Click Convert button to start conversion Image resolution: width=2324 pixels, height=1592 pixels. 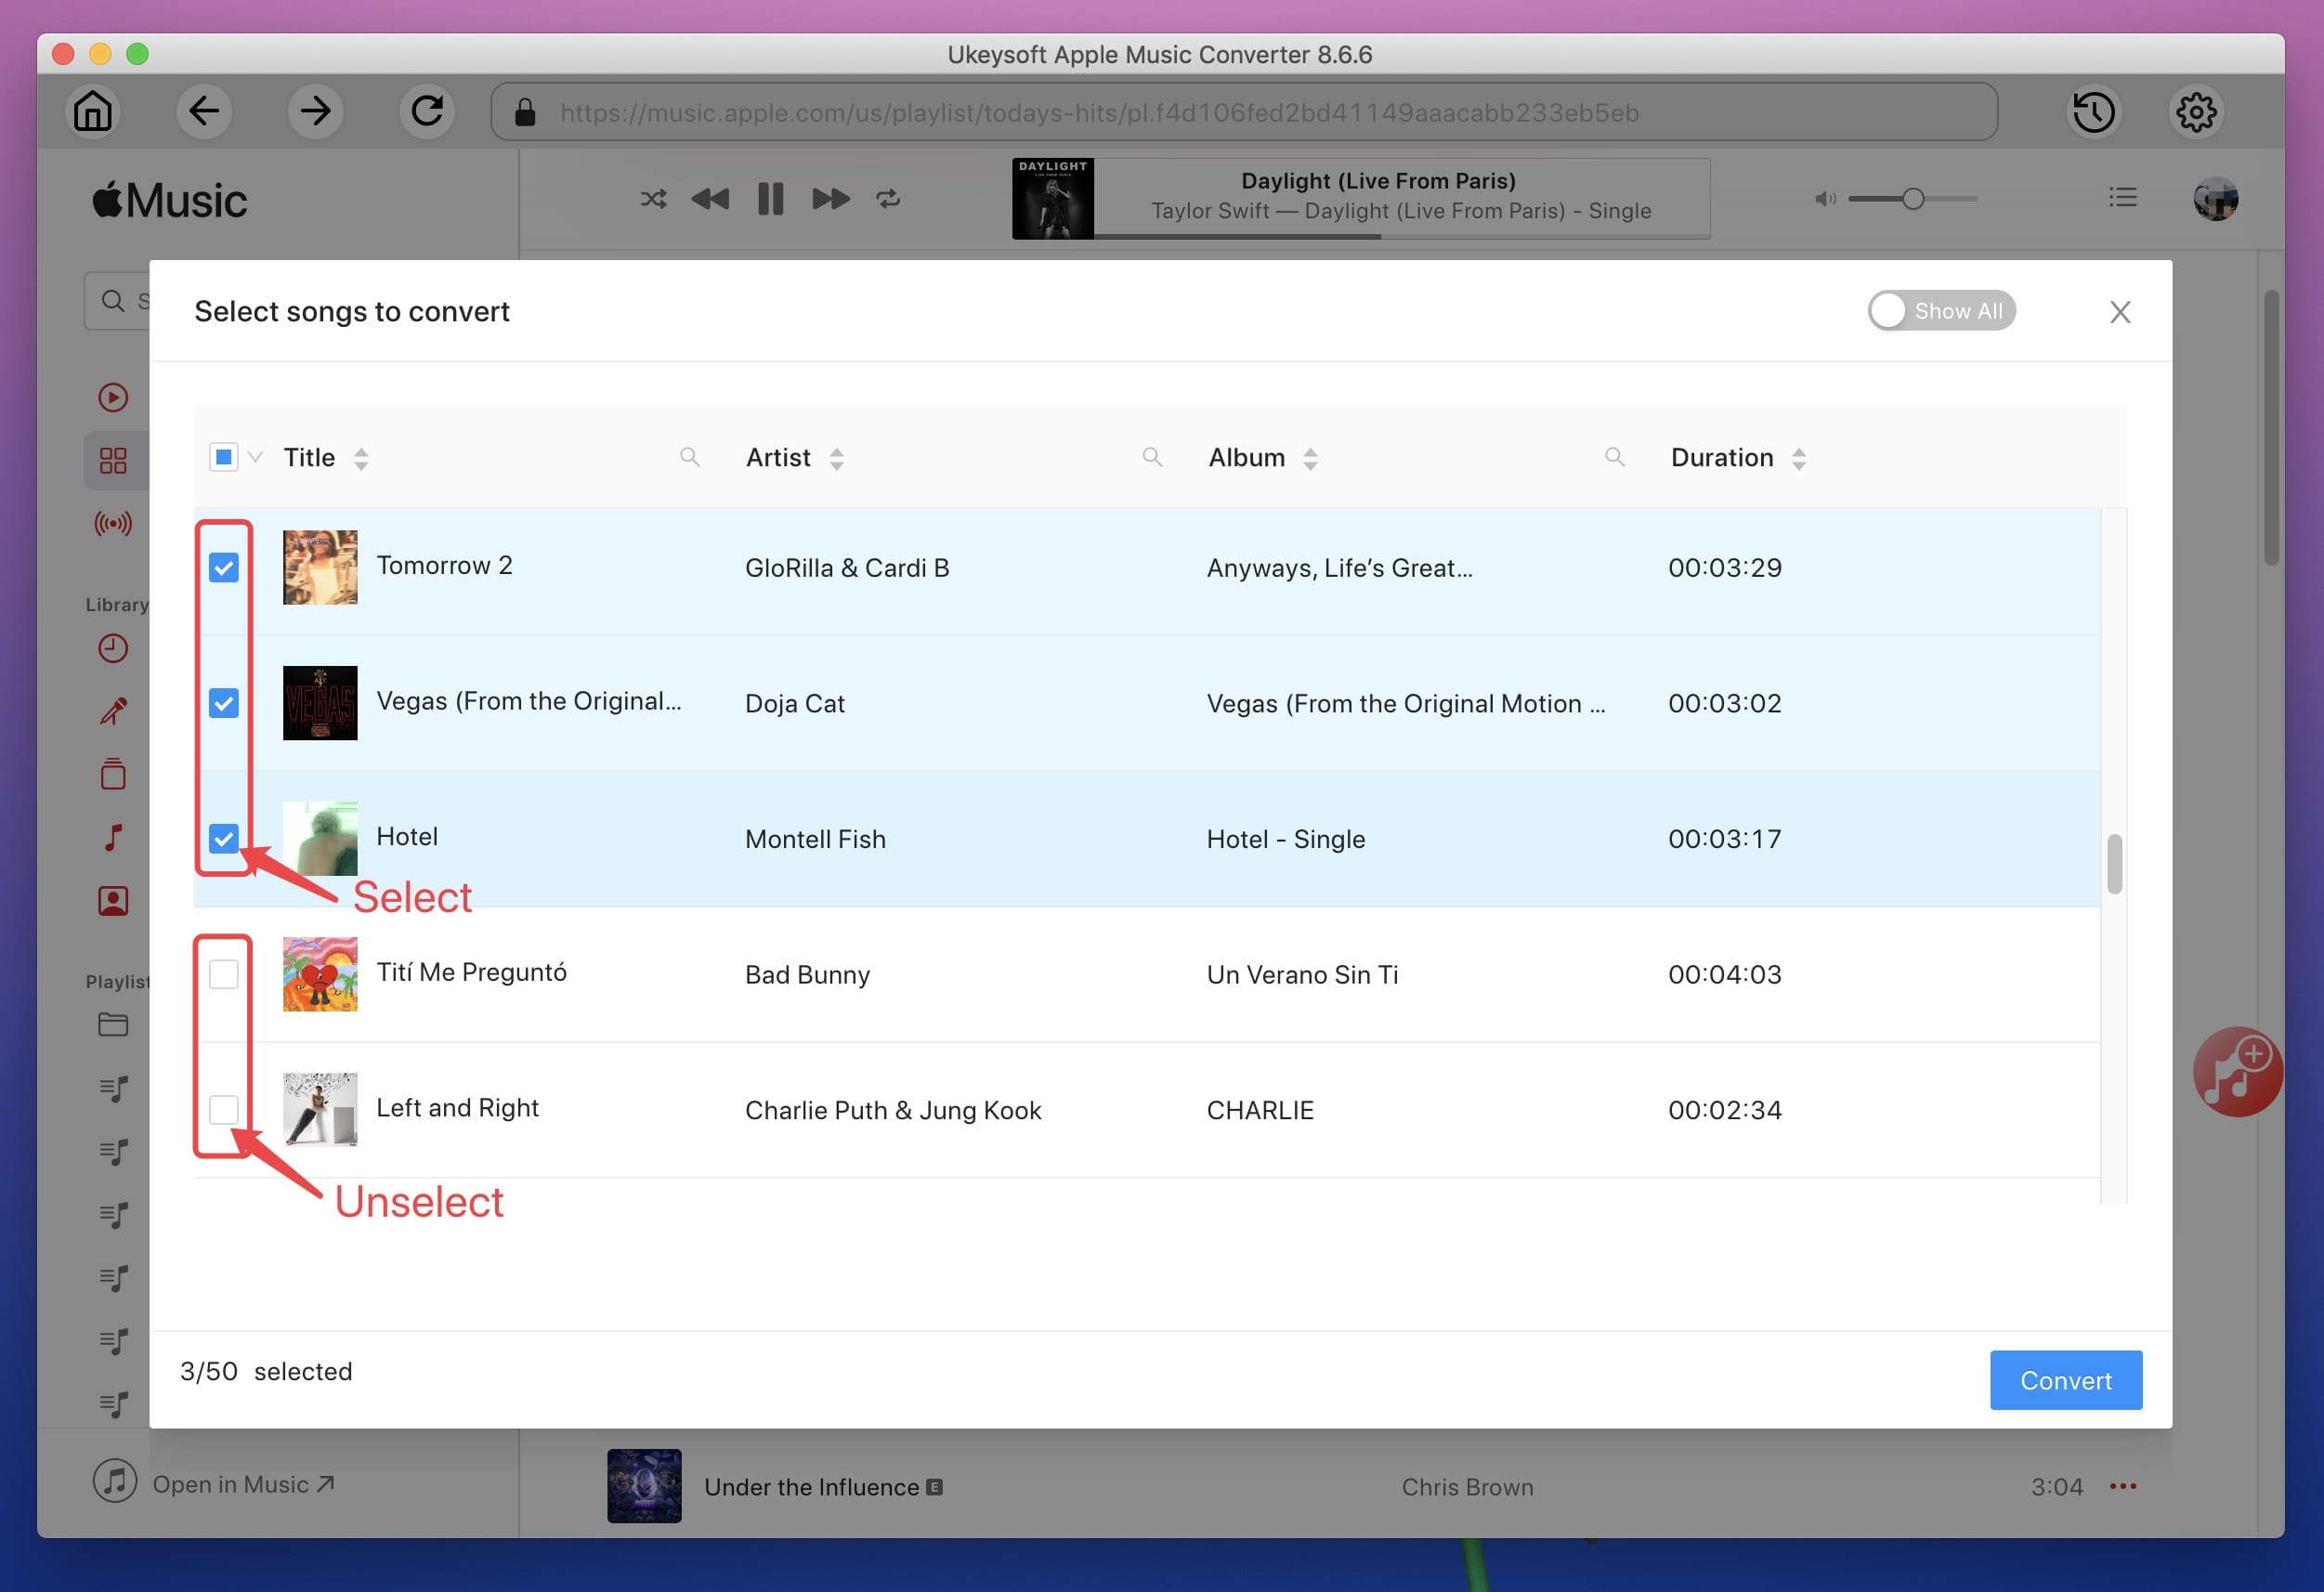pyautogui.click(x=2066, y=1378)
